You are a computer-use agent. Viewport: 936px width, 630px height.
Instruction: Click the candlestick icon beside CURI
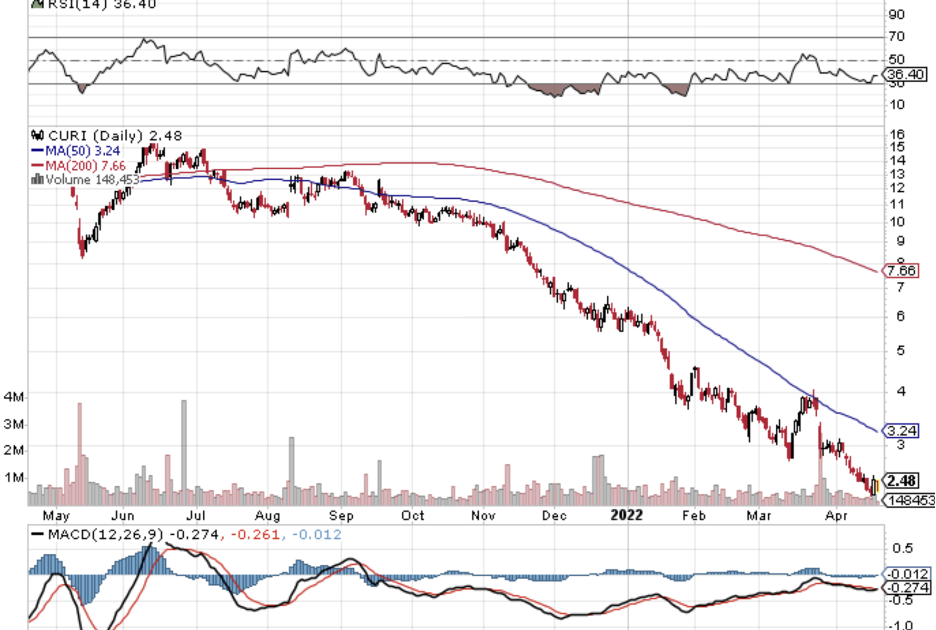click(38, 136)
